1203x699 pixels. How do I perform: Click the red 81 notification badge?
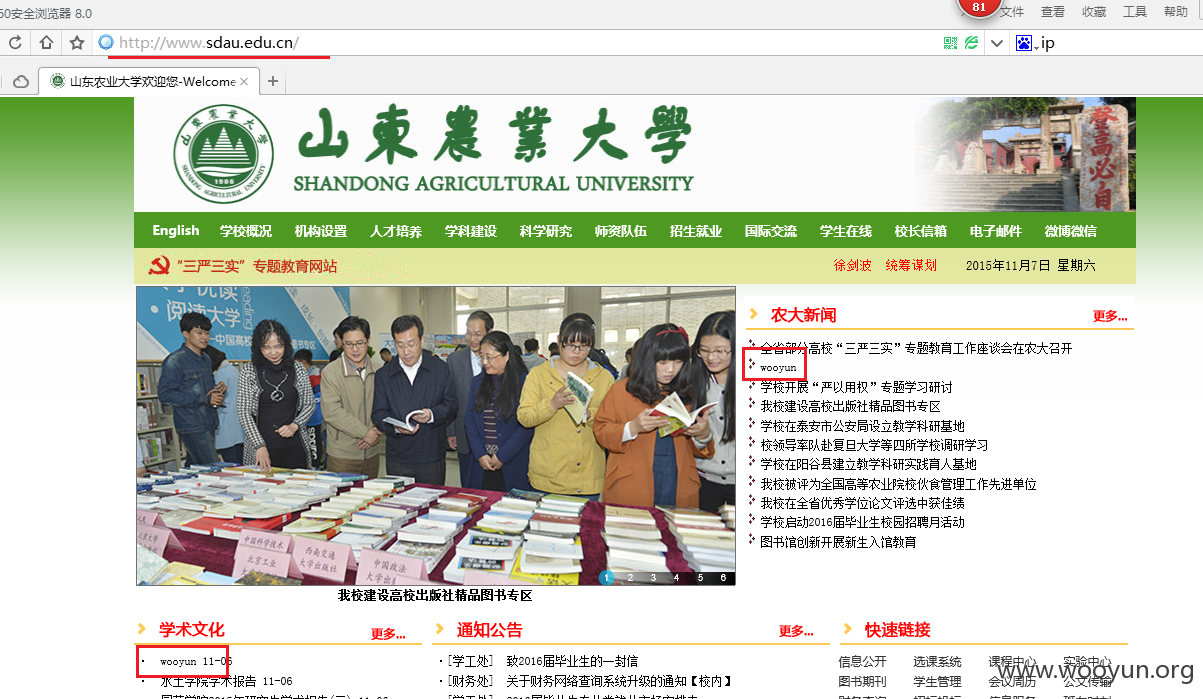[978, 8]
